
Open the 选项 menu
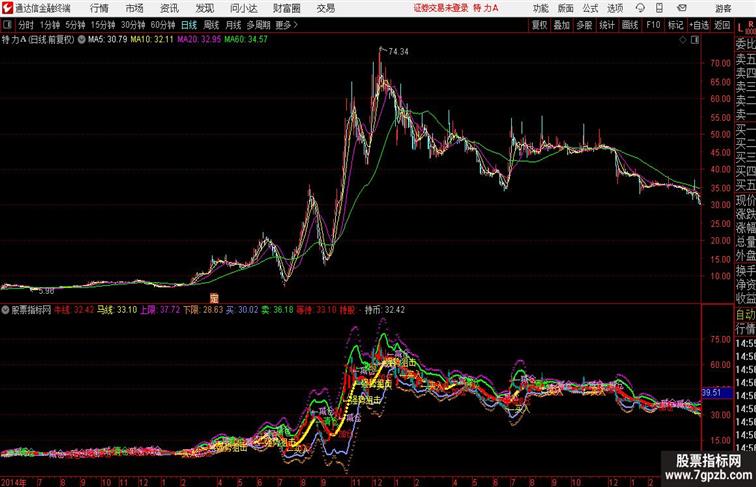pyautogui.click(x=615, y=8)
